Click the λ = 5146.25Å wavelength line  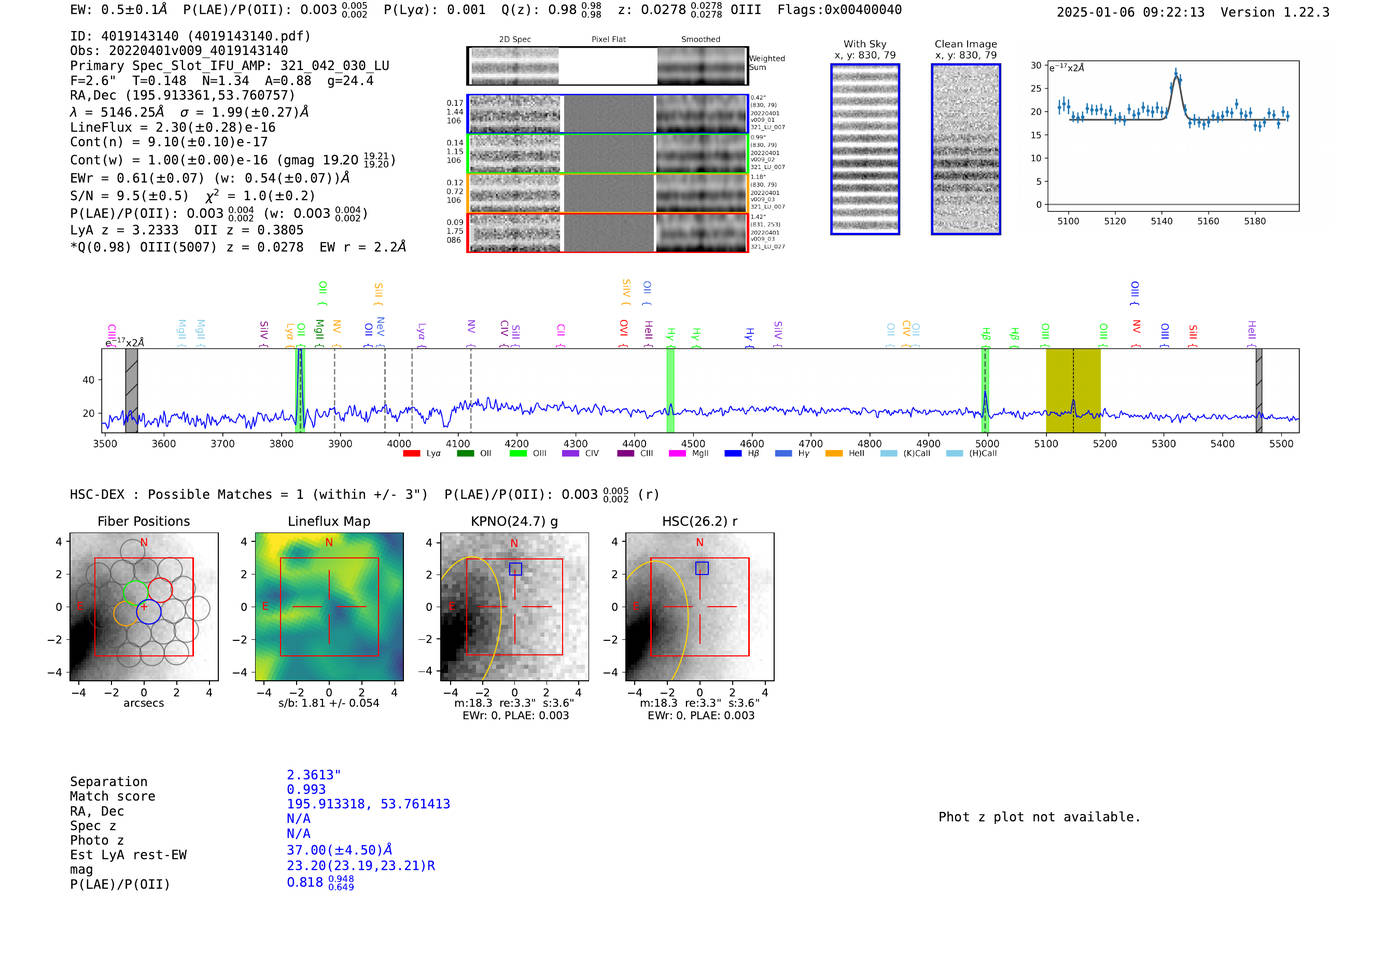tap(190, 112)
